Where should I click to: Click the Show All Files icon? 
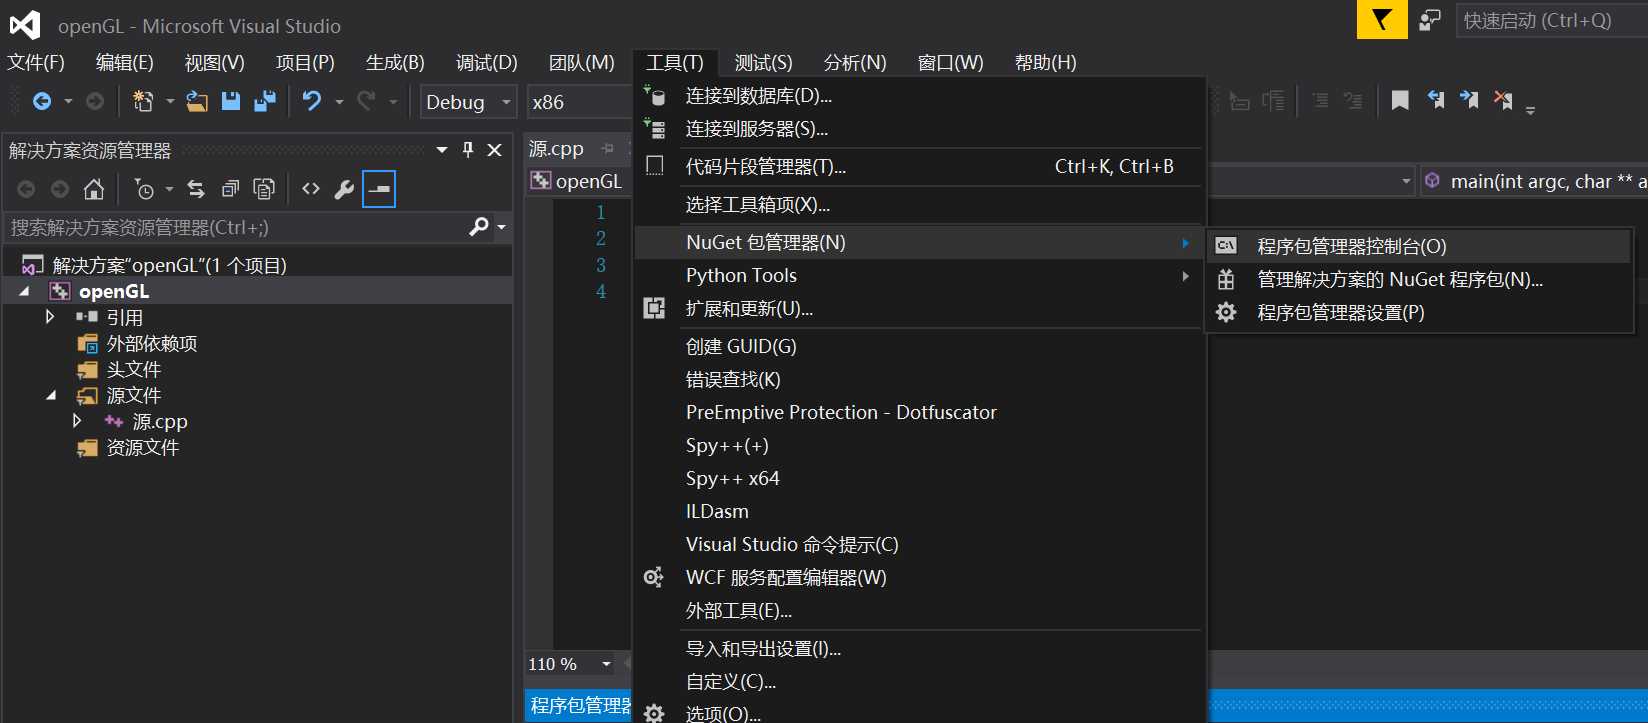[x=264, y=189]
